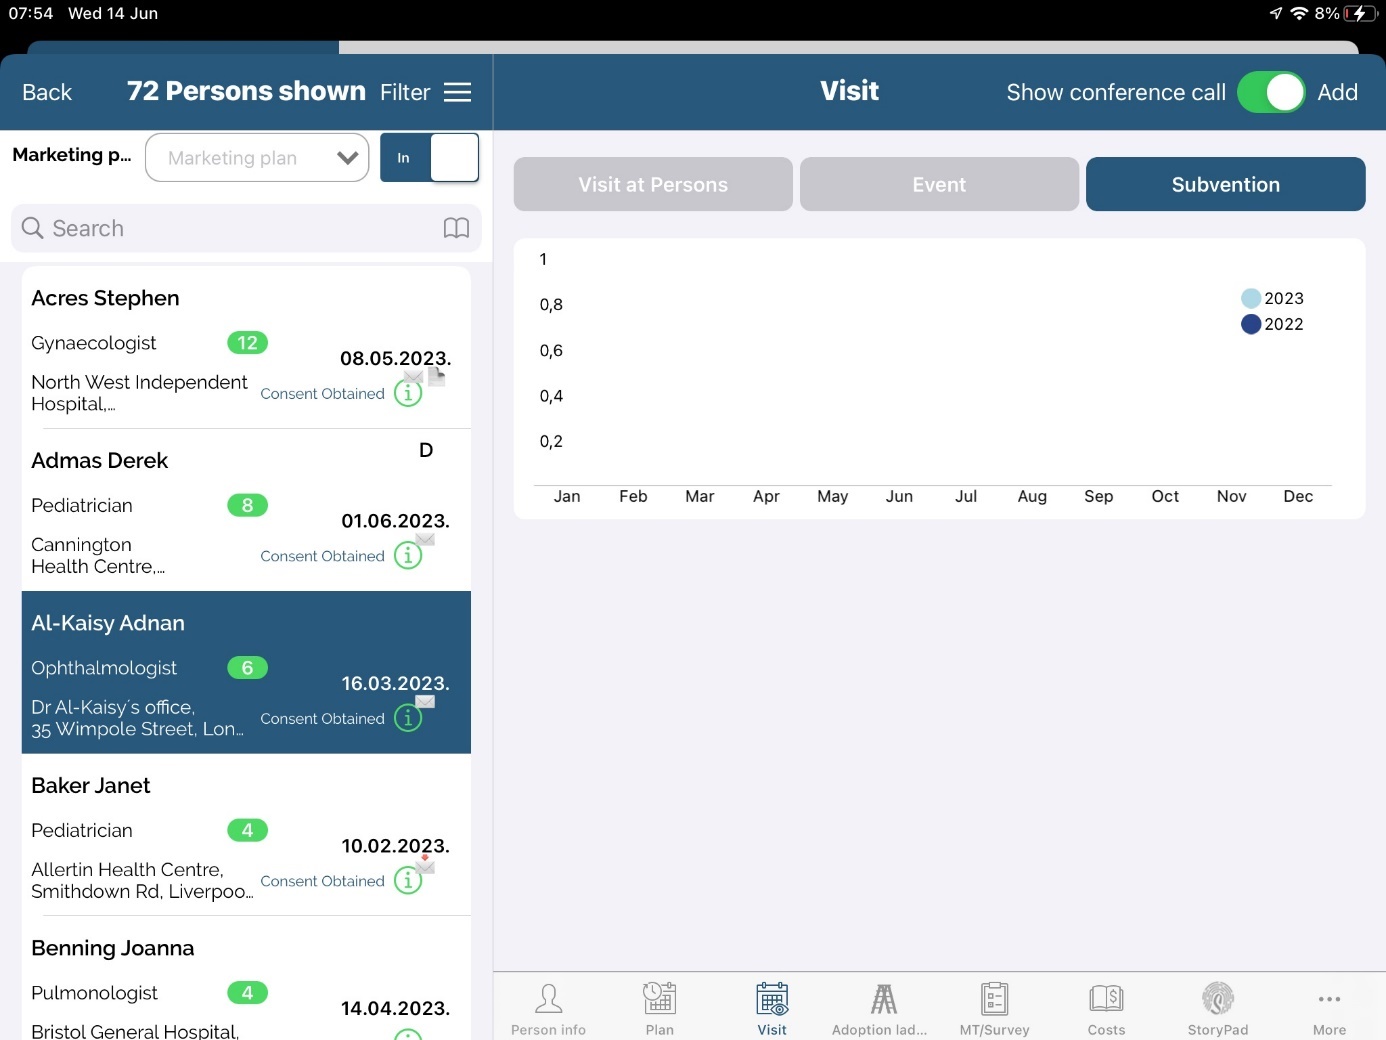The image size is (1386, 1040).
Task: Tap the book icon in search bar
Action: click(456, 228)
